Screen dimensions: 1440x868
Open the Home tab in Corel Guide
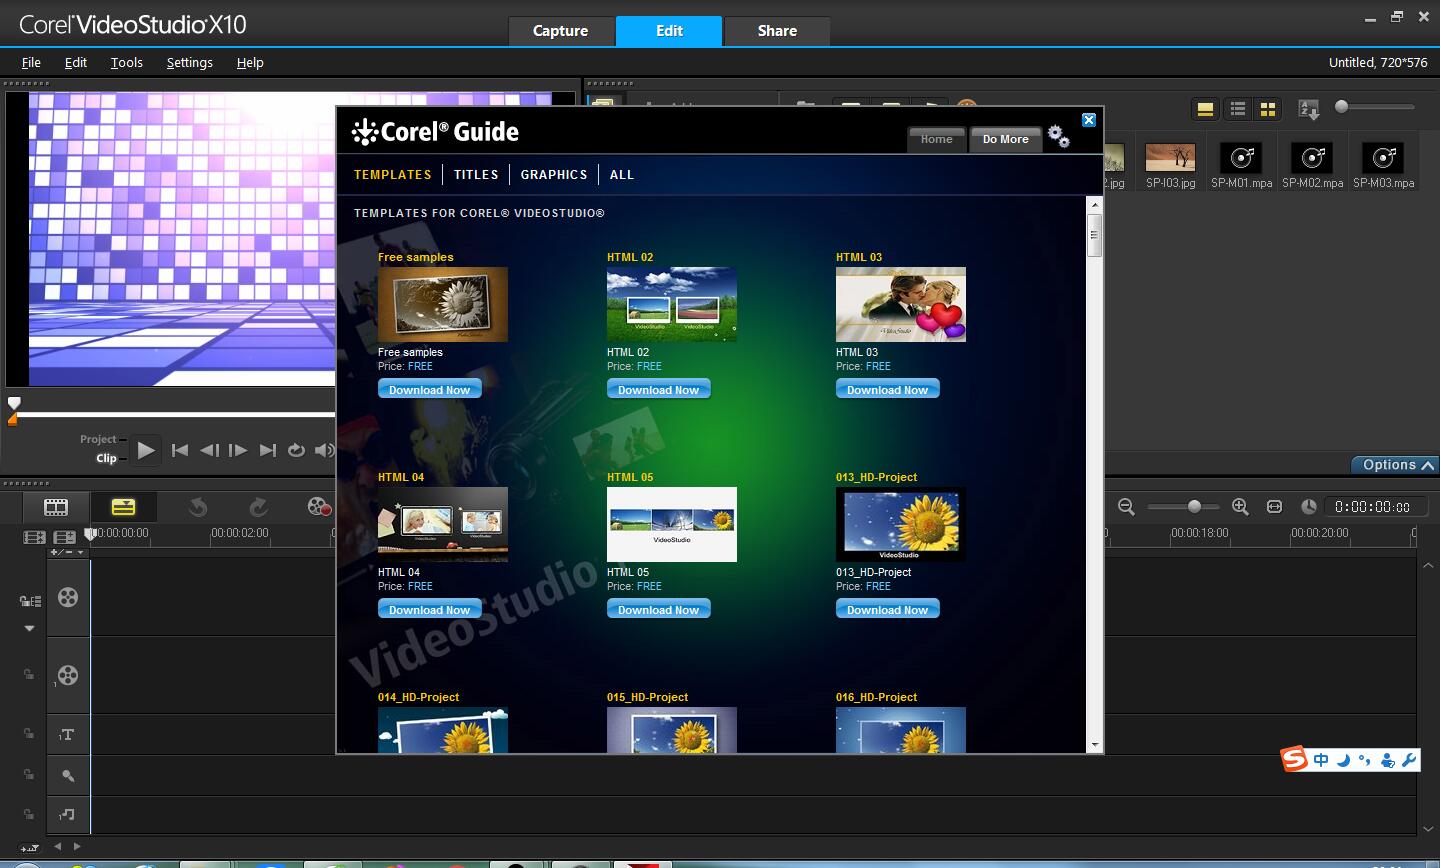coord(936,139)
